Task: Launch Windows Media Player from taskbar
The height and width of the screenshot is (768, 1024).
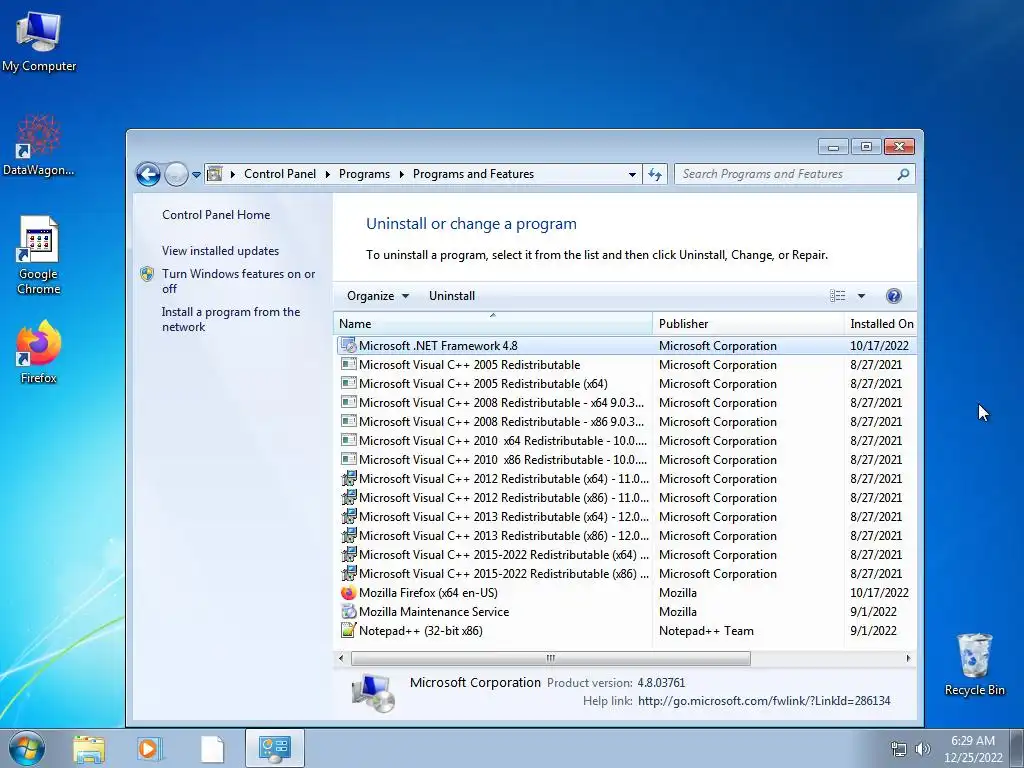Action: [150, 749]
